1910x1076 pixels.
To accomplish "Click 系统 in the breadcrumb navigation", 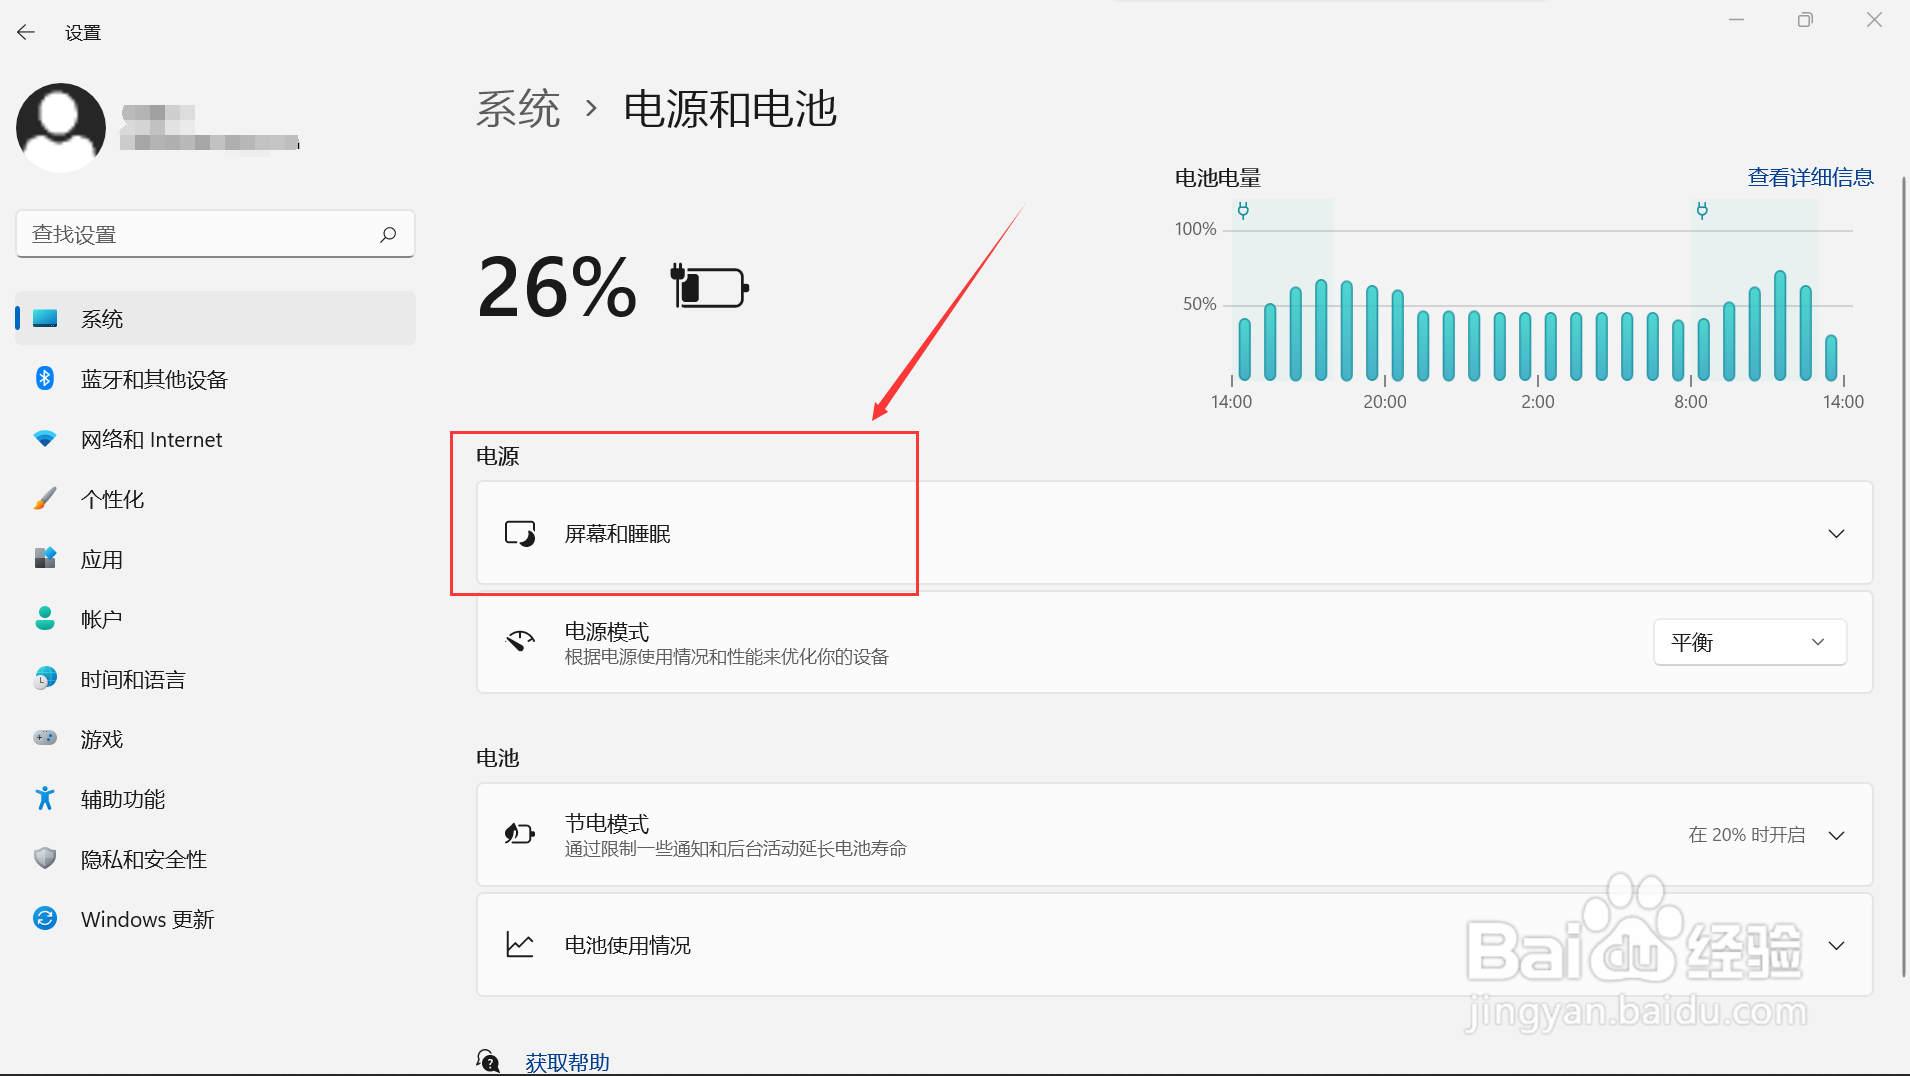I will click(518, 110).
